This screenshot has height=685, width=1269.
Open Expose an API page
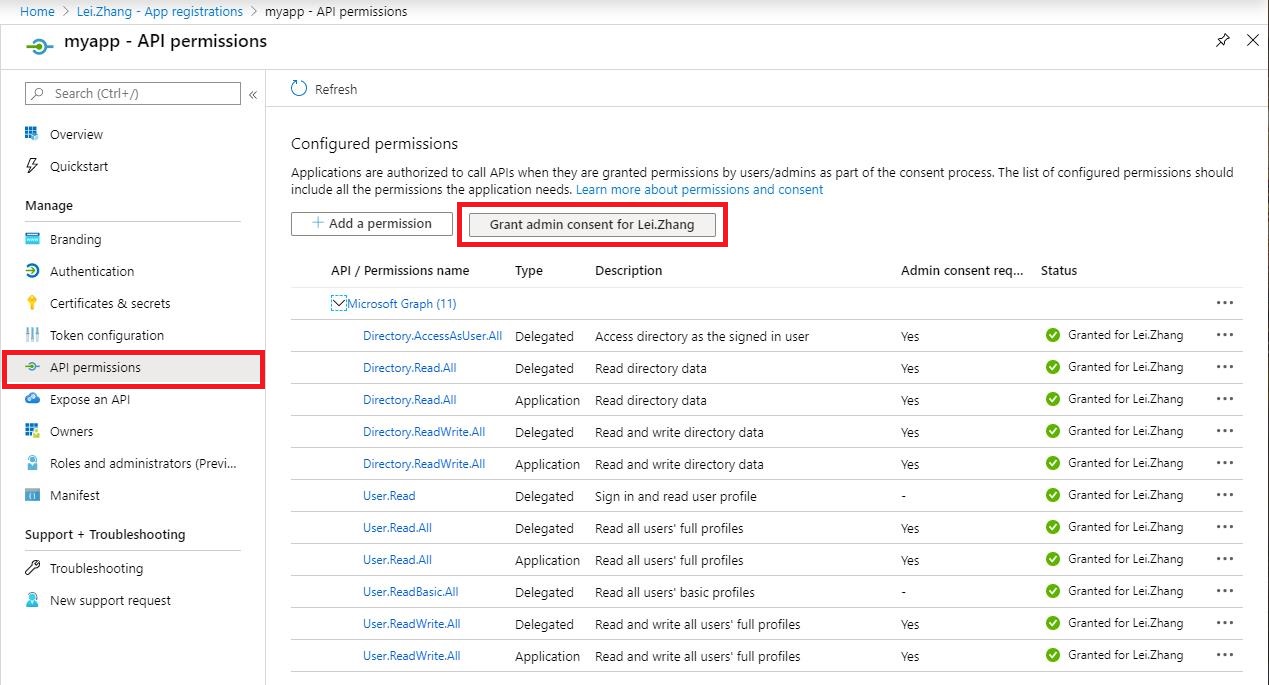point(90,399)
